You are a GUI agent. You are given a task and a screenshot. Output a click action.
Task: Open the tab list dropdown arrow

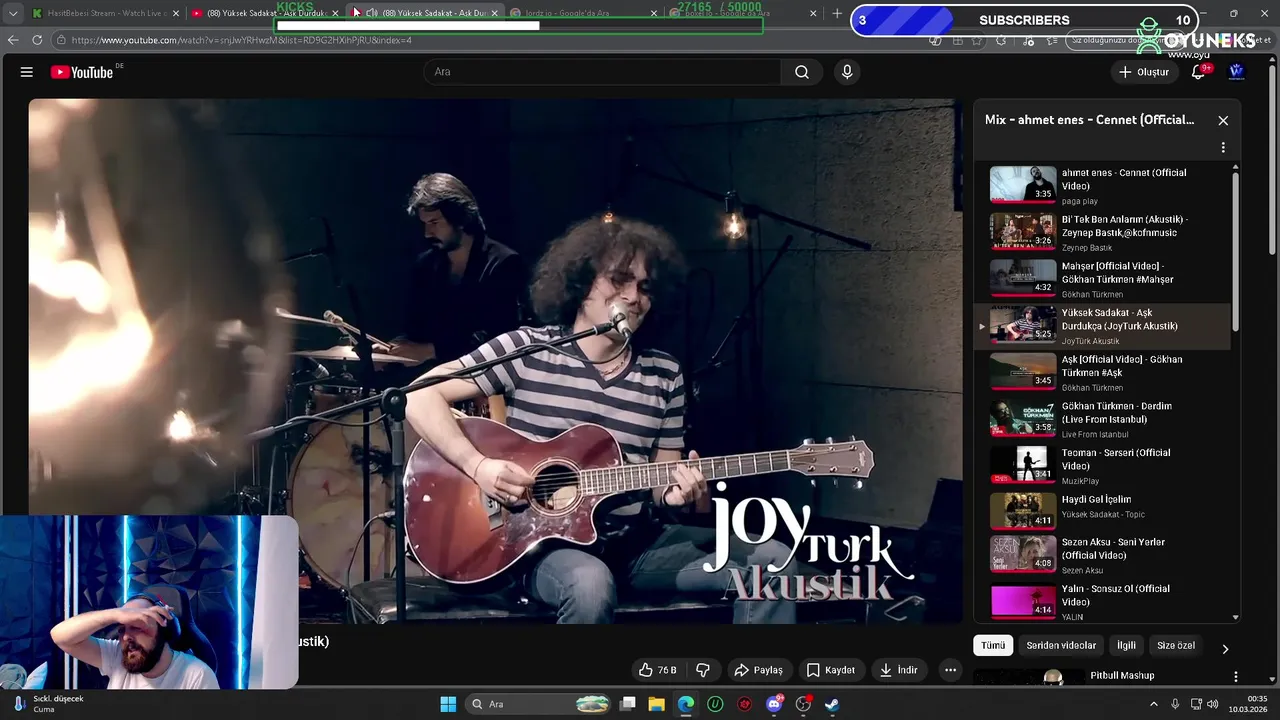point(13,13)
